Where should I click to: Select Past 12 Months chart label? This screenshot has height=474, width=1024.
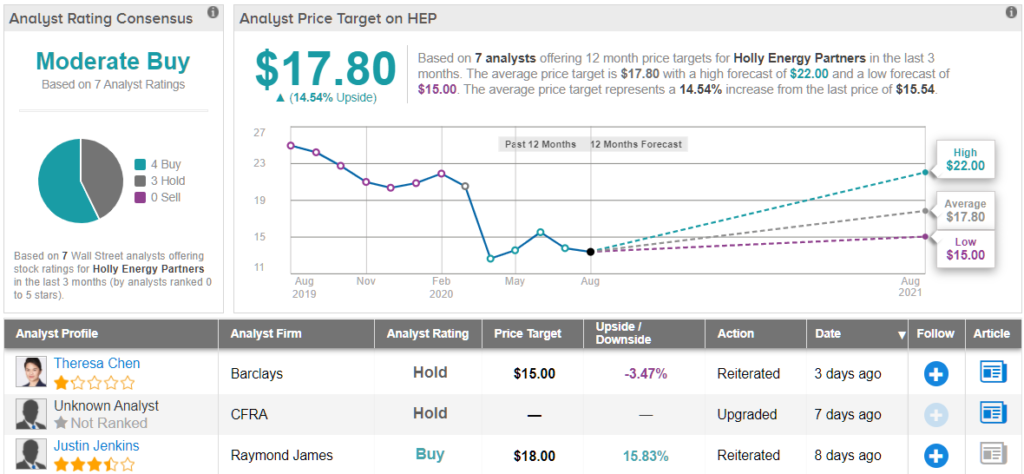click(541, 144)
